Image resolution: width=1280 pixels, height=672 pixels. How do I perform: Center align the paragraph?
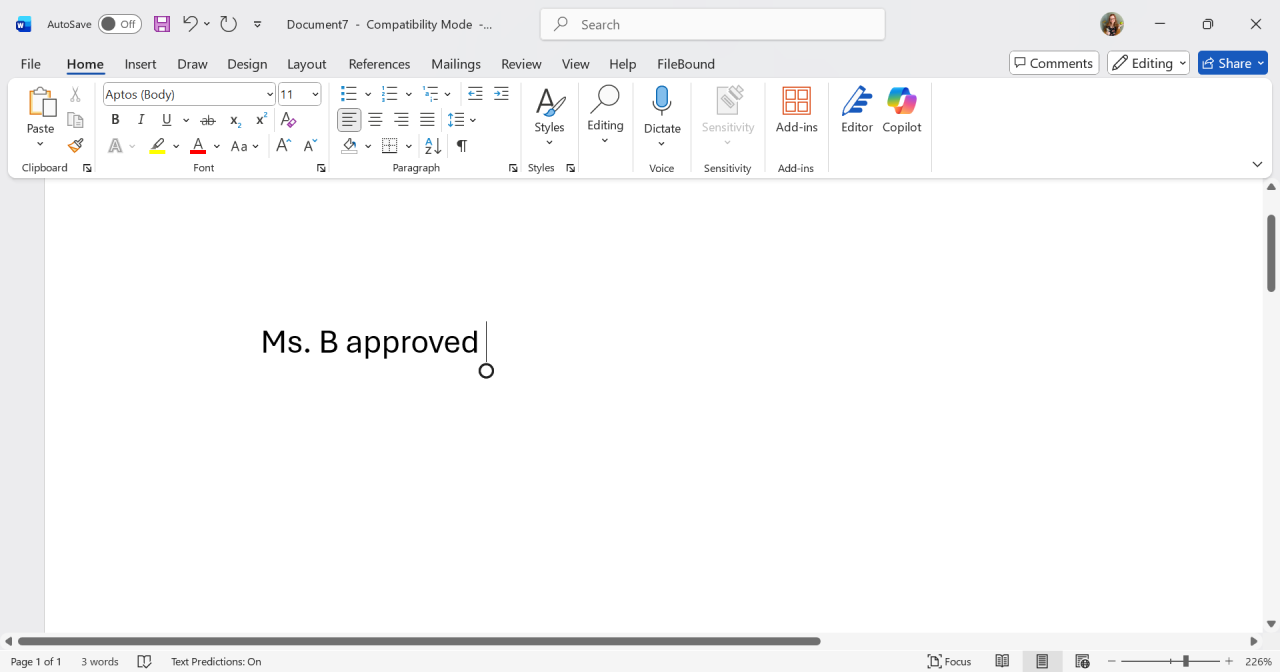[375, 120]
